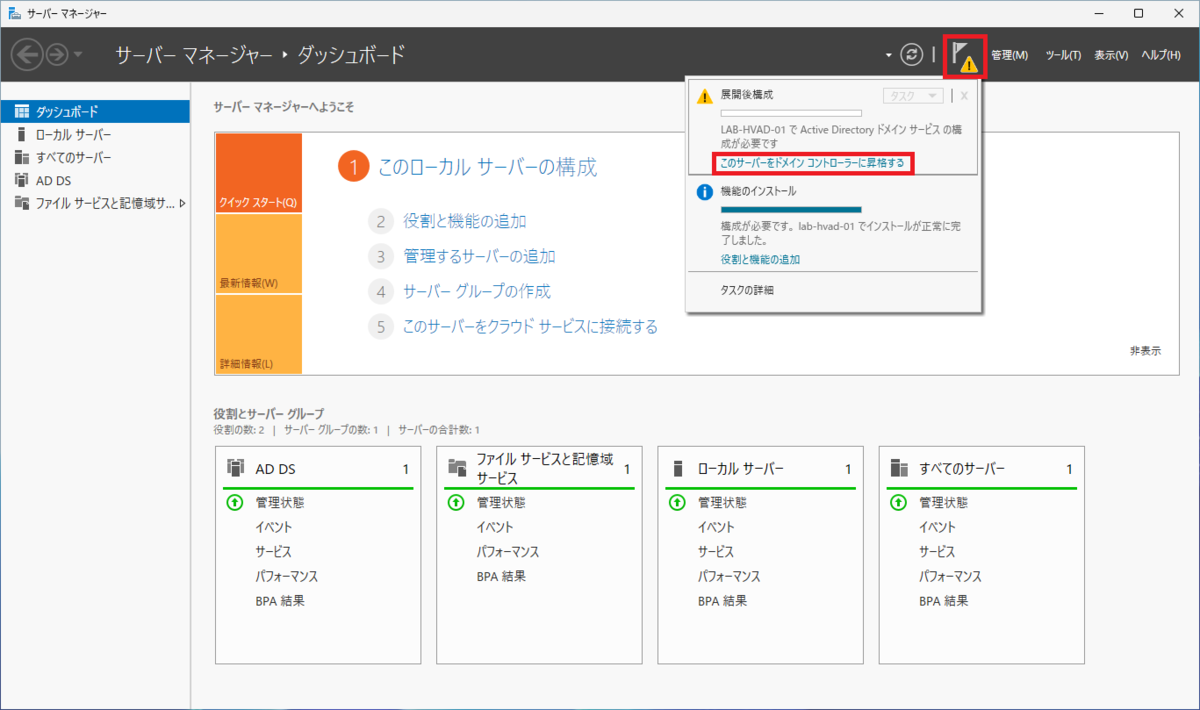
Task: Click the yellow warning icon of 展開後構成
Action: click(x=704, y=96)
